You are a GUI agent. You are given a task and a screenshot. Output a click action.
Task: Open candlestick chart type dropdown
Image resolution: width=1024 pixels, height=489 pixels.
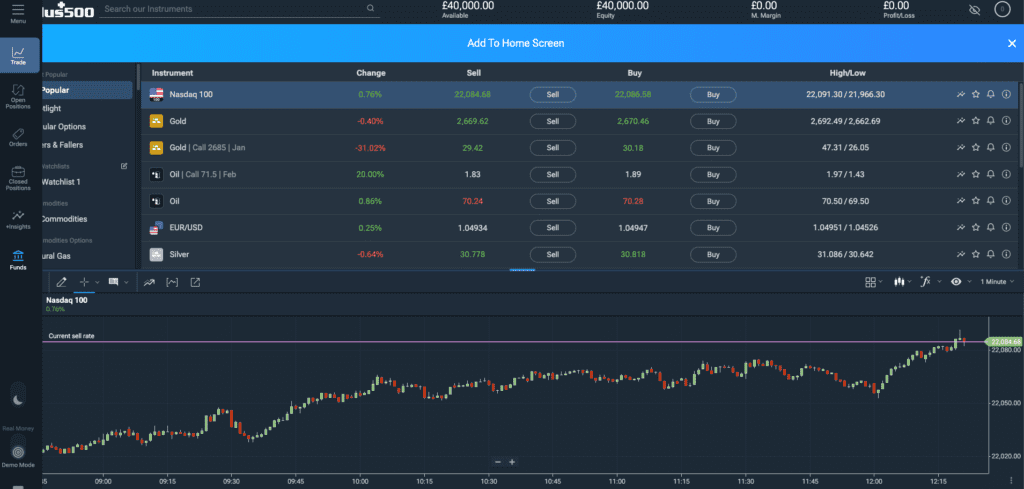coord(903,282)
